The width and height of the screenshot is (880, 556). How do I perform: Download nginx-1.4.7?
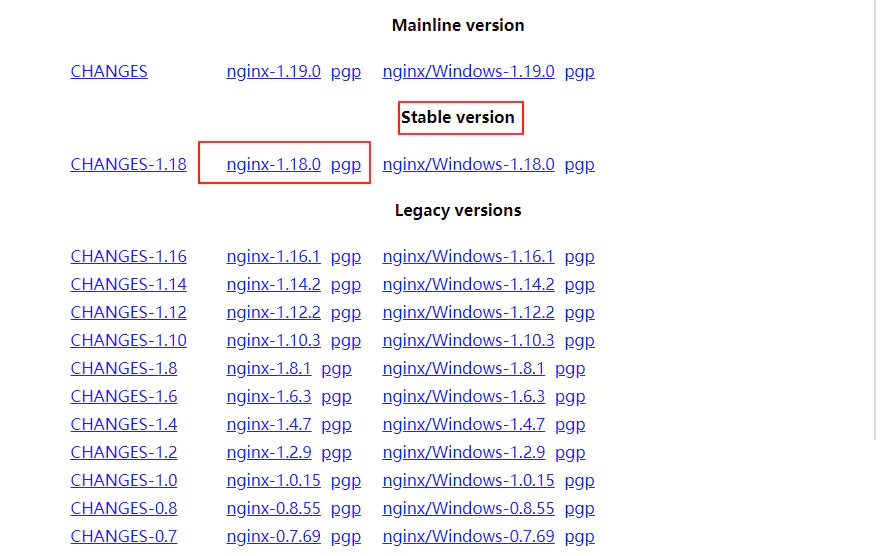coord(269,425)
